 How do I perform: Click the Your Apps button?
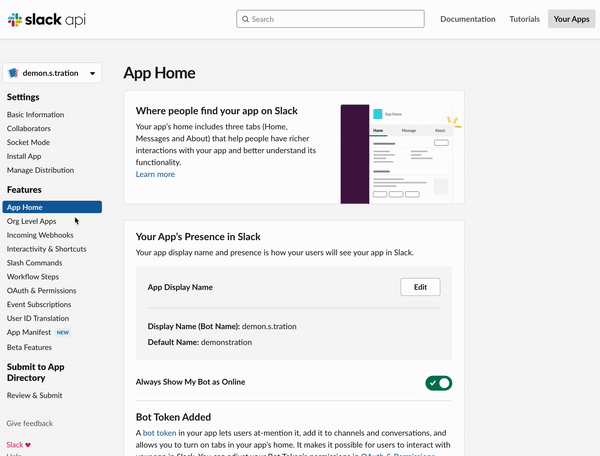click(x=571, y=19)
